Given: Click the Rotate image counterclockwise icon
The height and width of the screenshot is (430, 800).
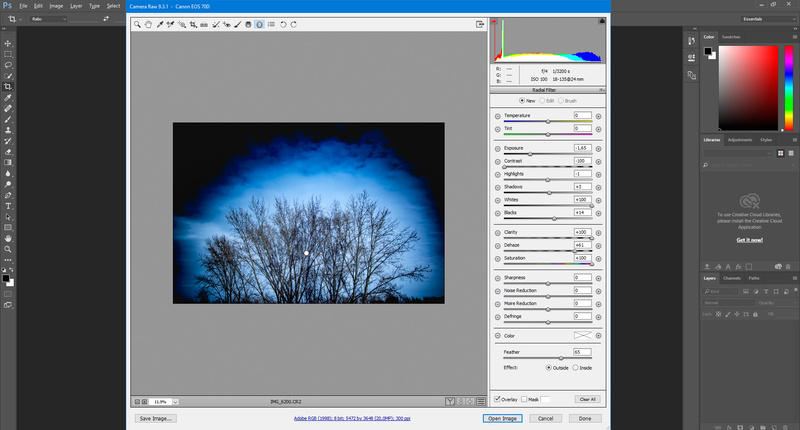Looking at the screenshot, I should 282,23.
